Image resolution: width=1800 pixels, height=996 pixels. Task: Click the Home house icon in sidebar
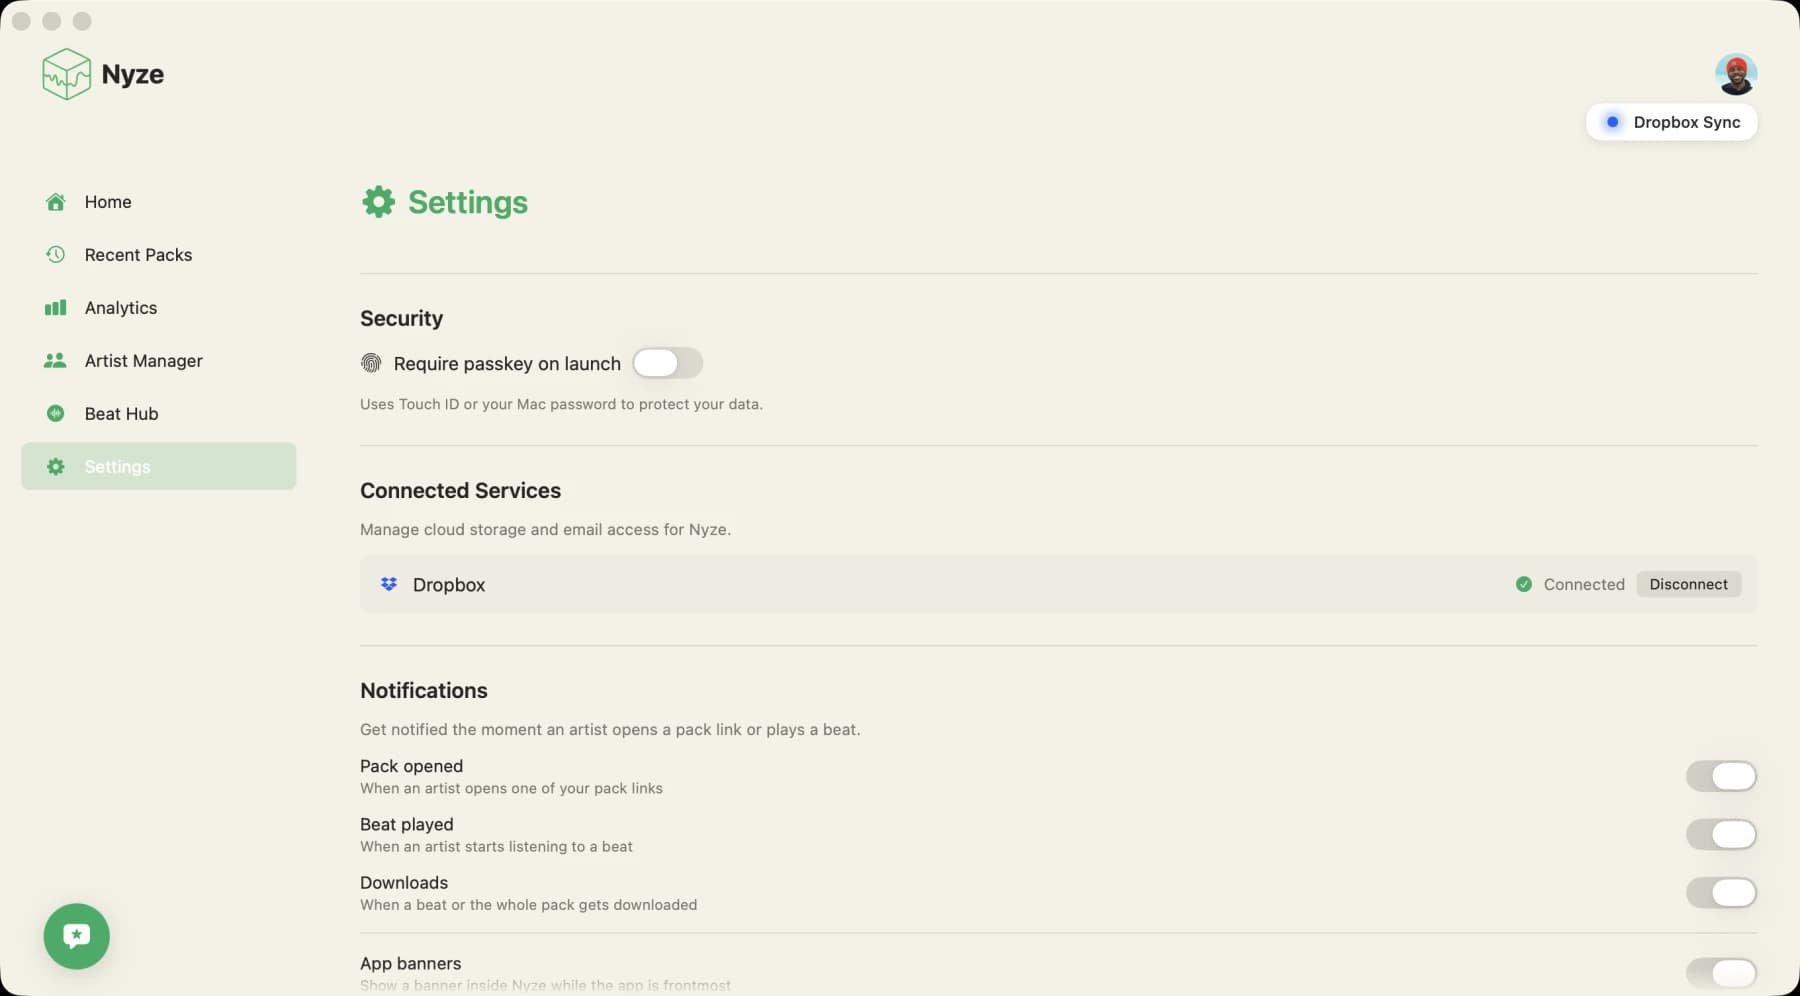pyautogui.click(x=56, y=202)
